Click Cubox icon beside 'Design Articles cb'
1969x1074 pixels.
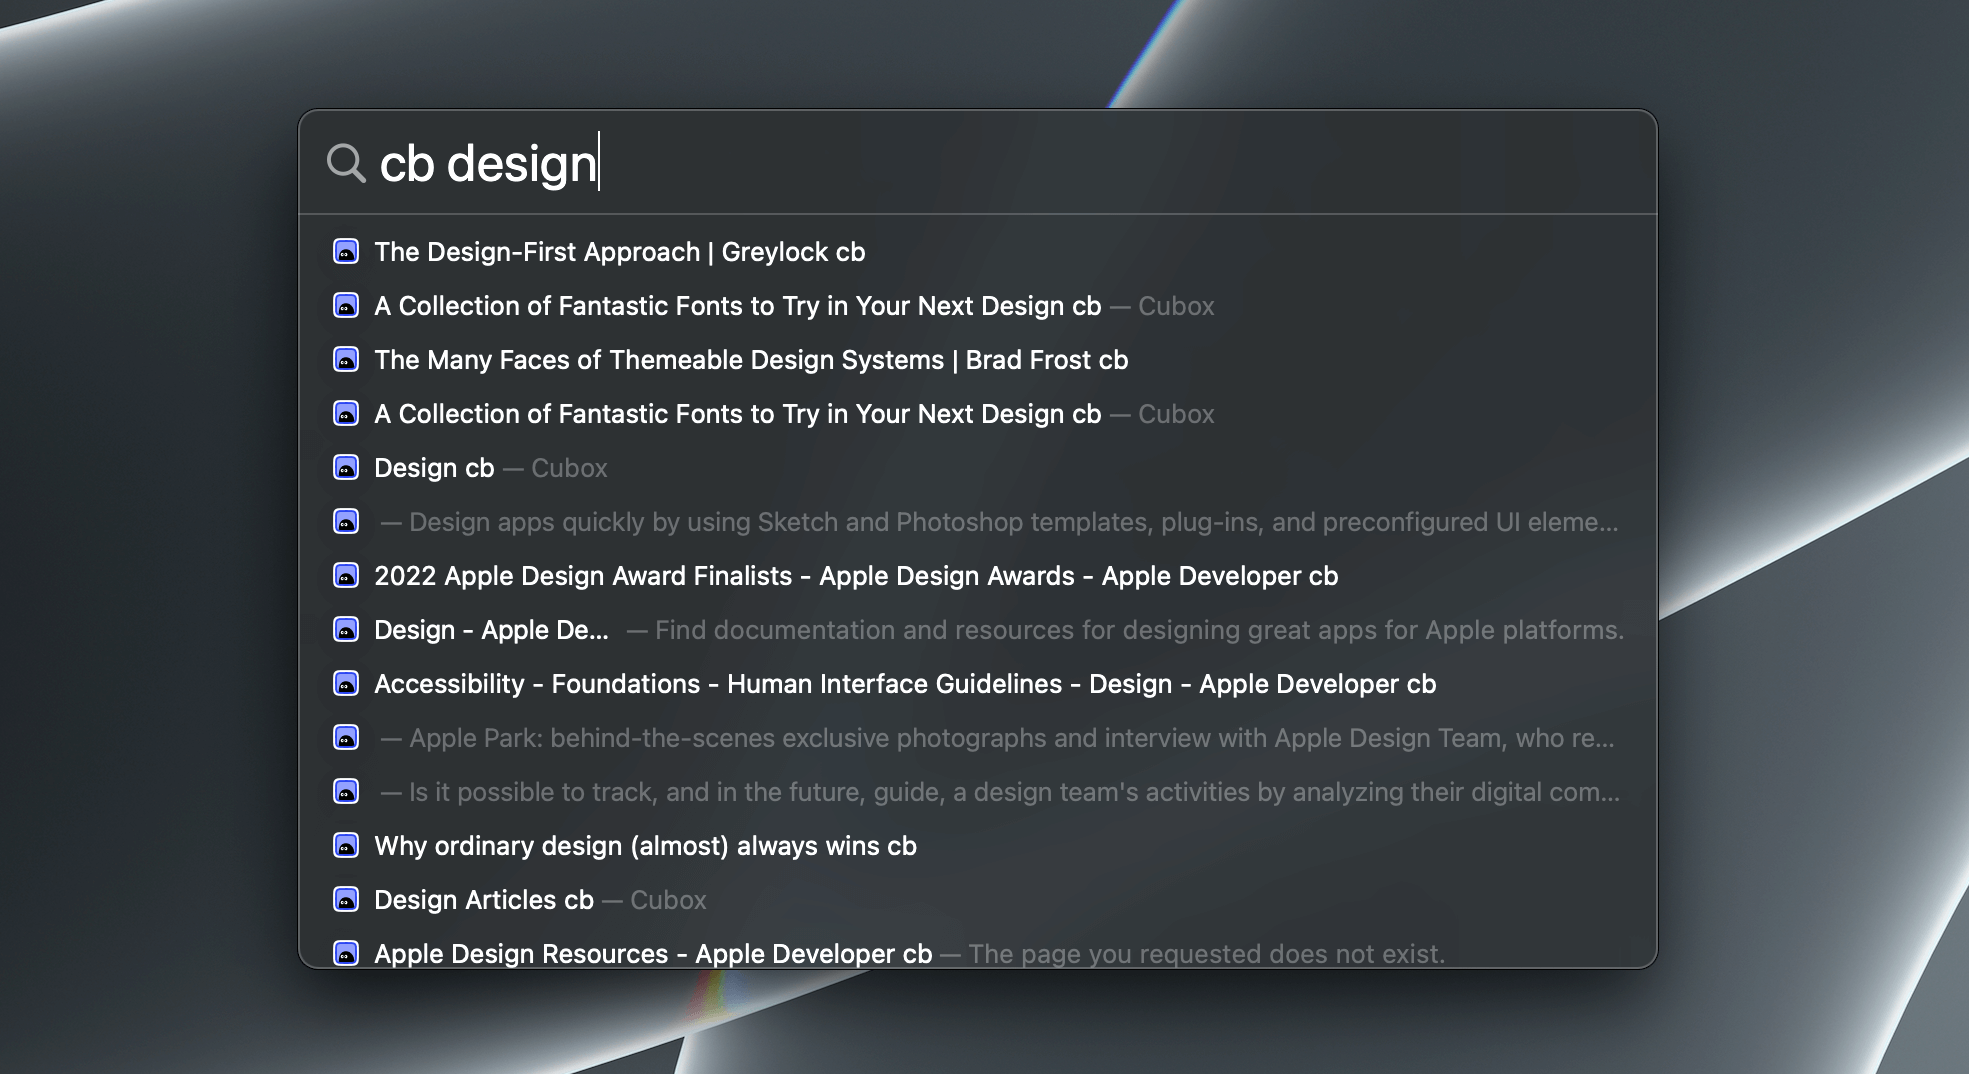click(346, 900)
